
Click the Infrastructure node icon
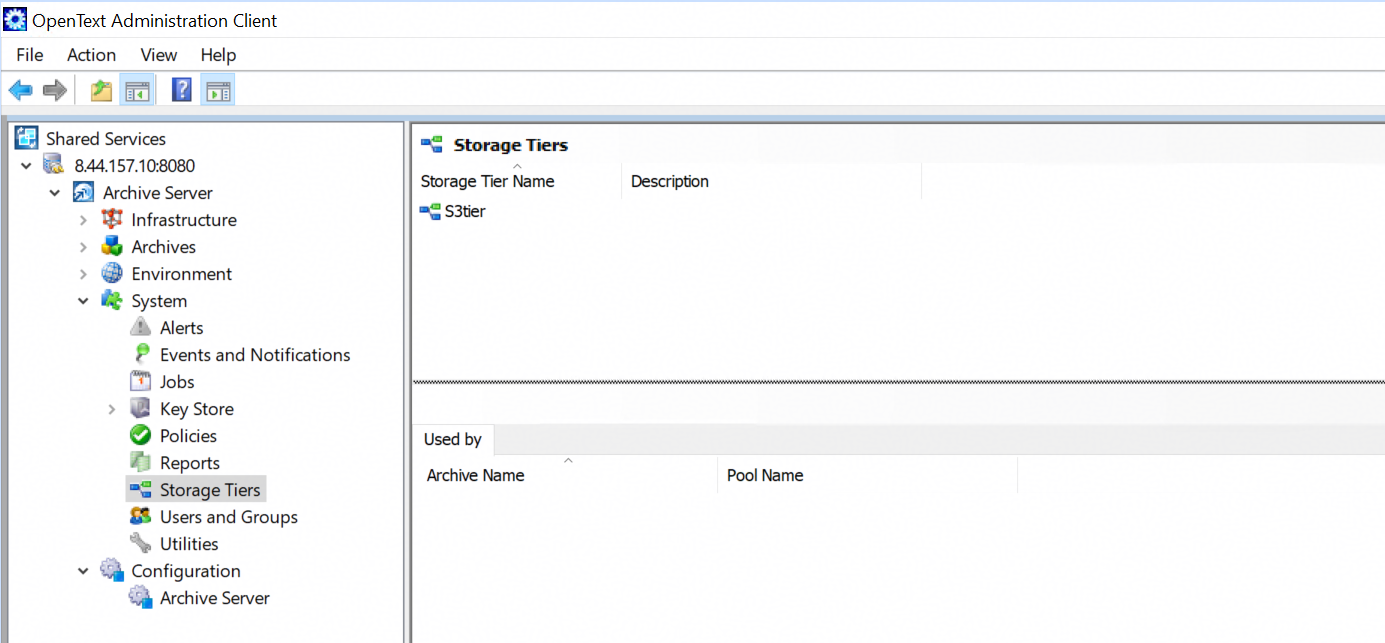tap(112, 219)
